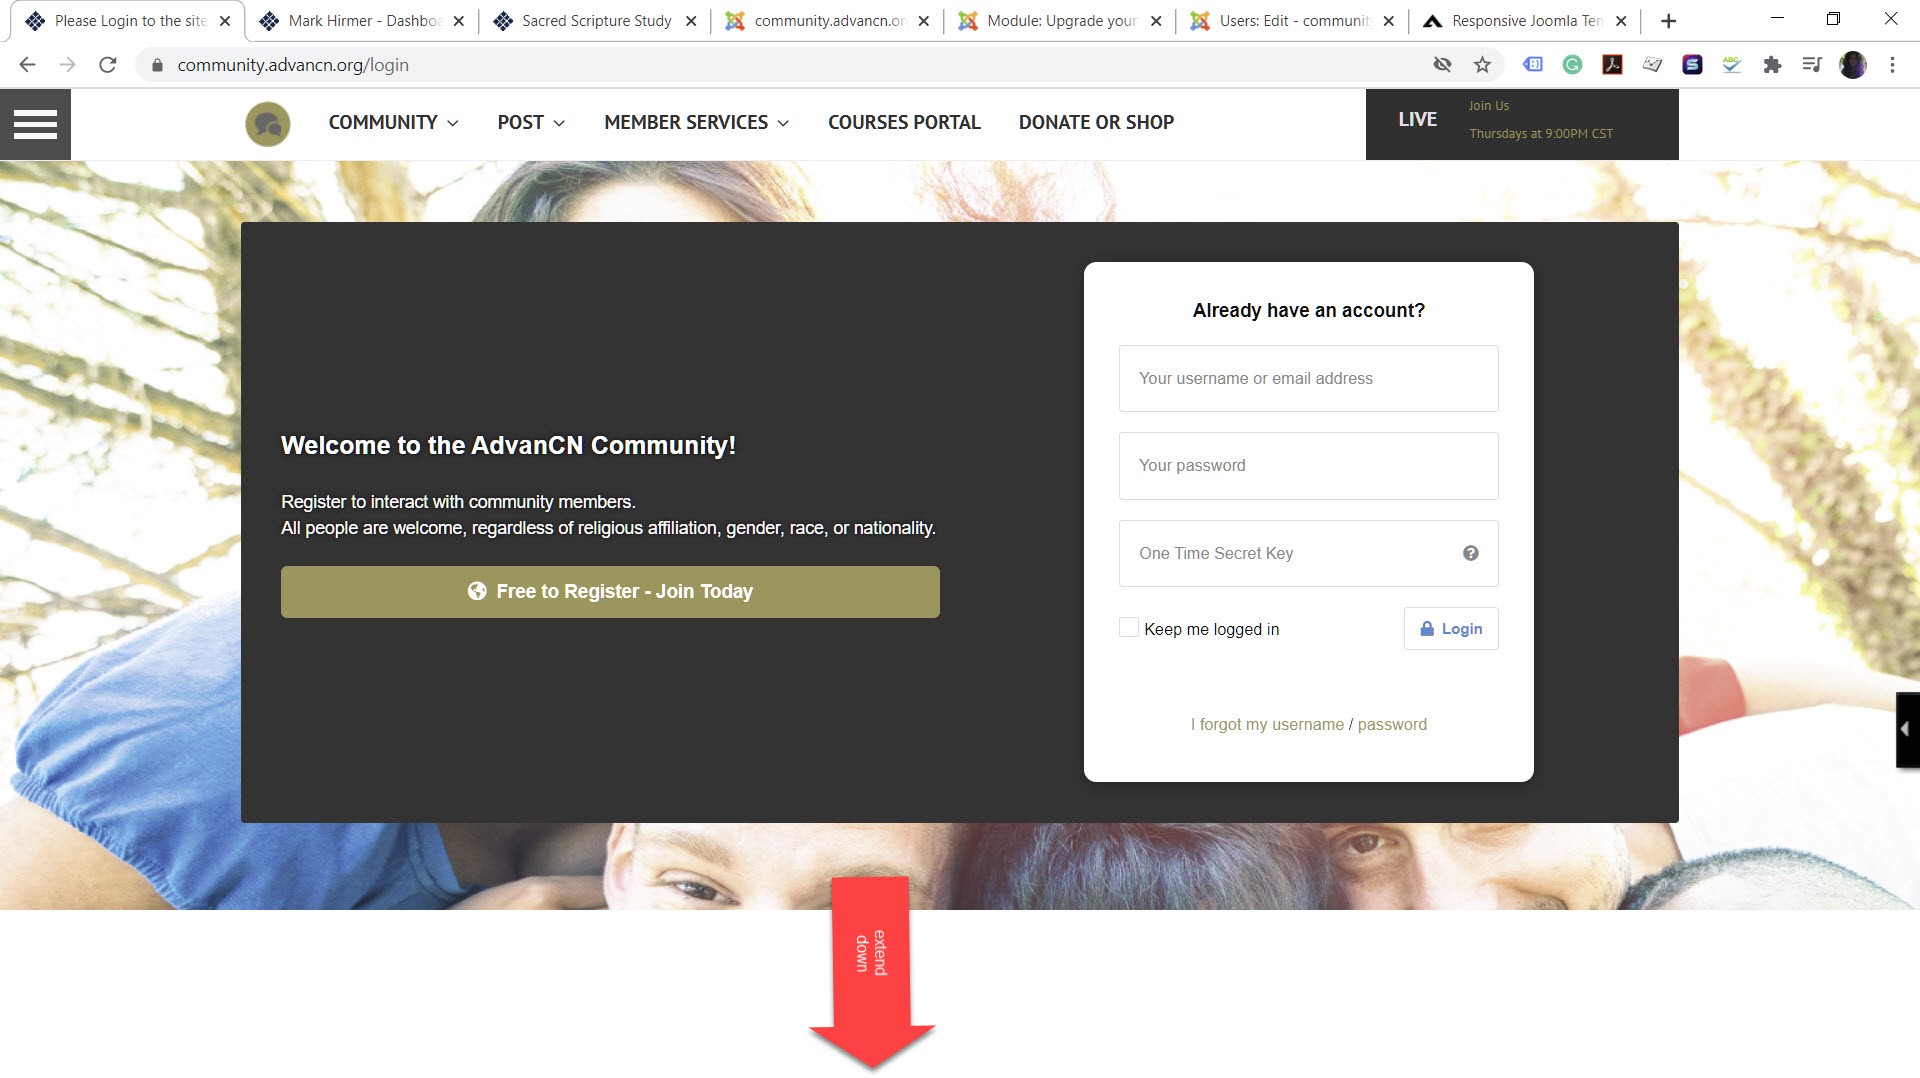Open the Adobe Acrobat extension
This screenshot has width=1920, height=1078.
(1612, 65)
